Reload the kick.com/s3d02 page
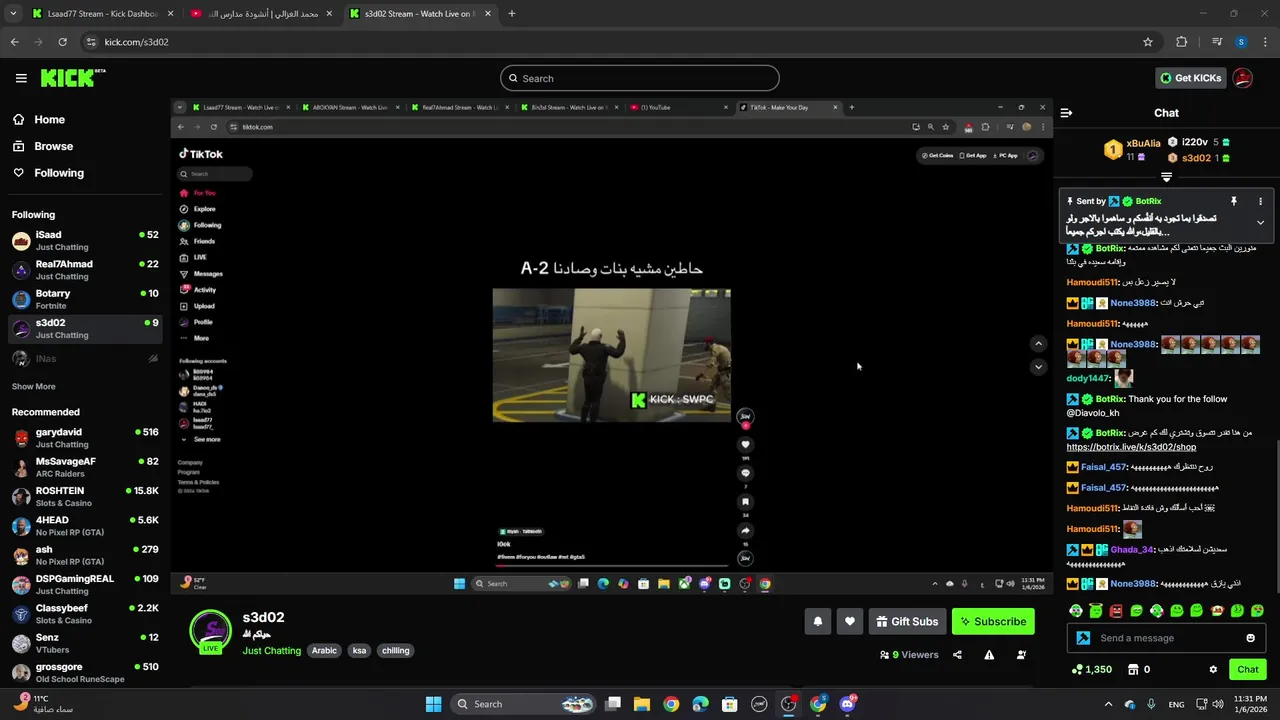 62,42
